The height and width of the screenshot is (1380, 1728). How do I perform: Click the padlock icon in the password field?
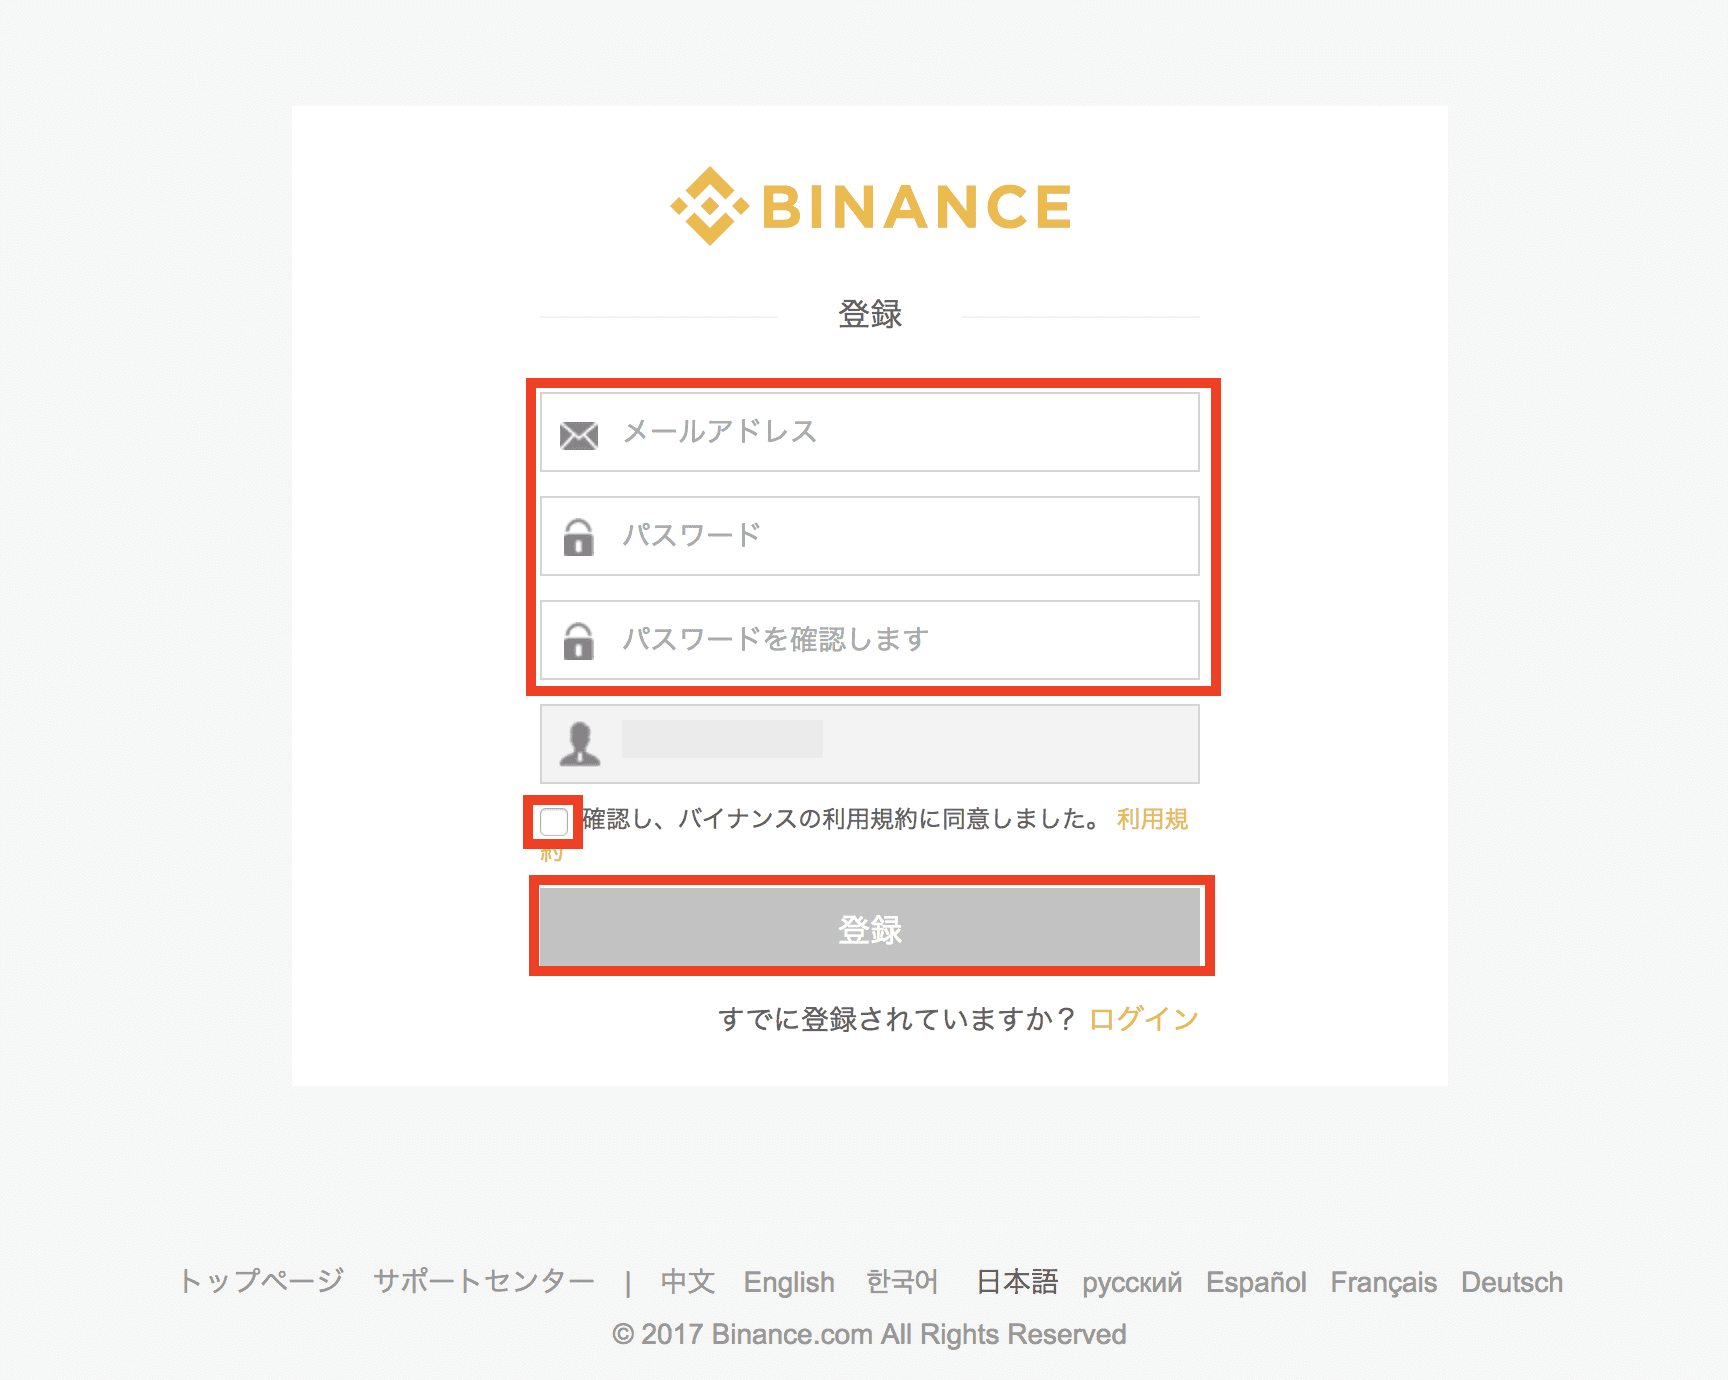pyautogui.click(x=578, y=538)
